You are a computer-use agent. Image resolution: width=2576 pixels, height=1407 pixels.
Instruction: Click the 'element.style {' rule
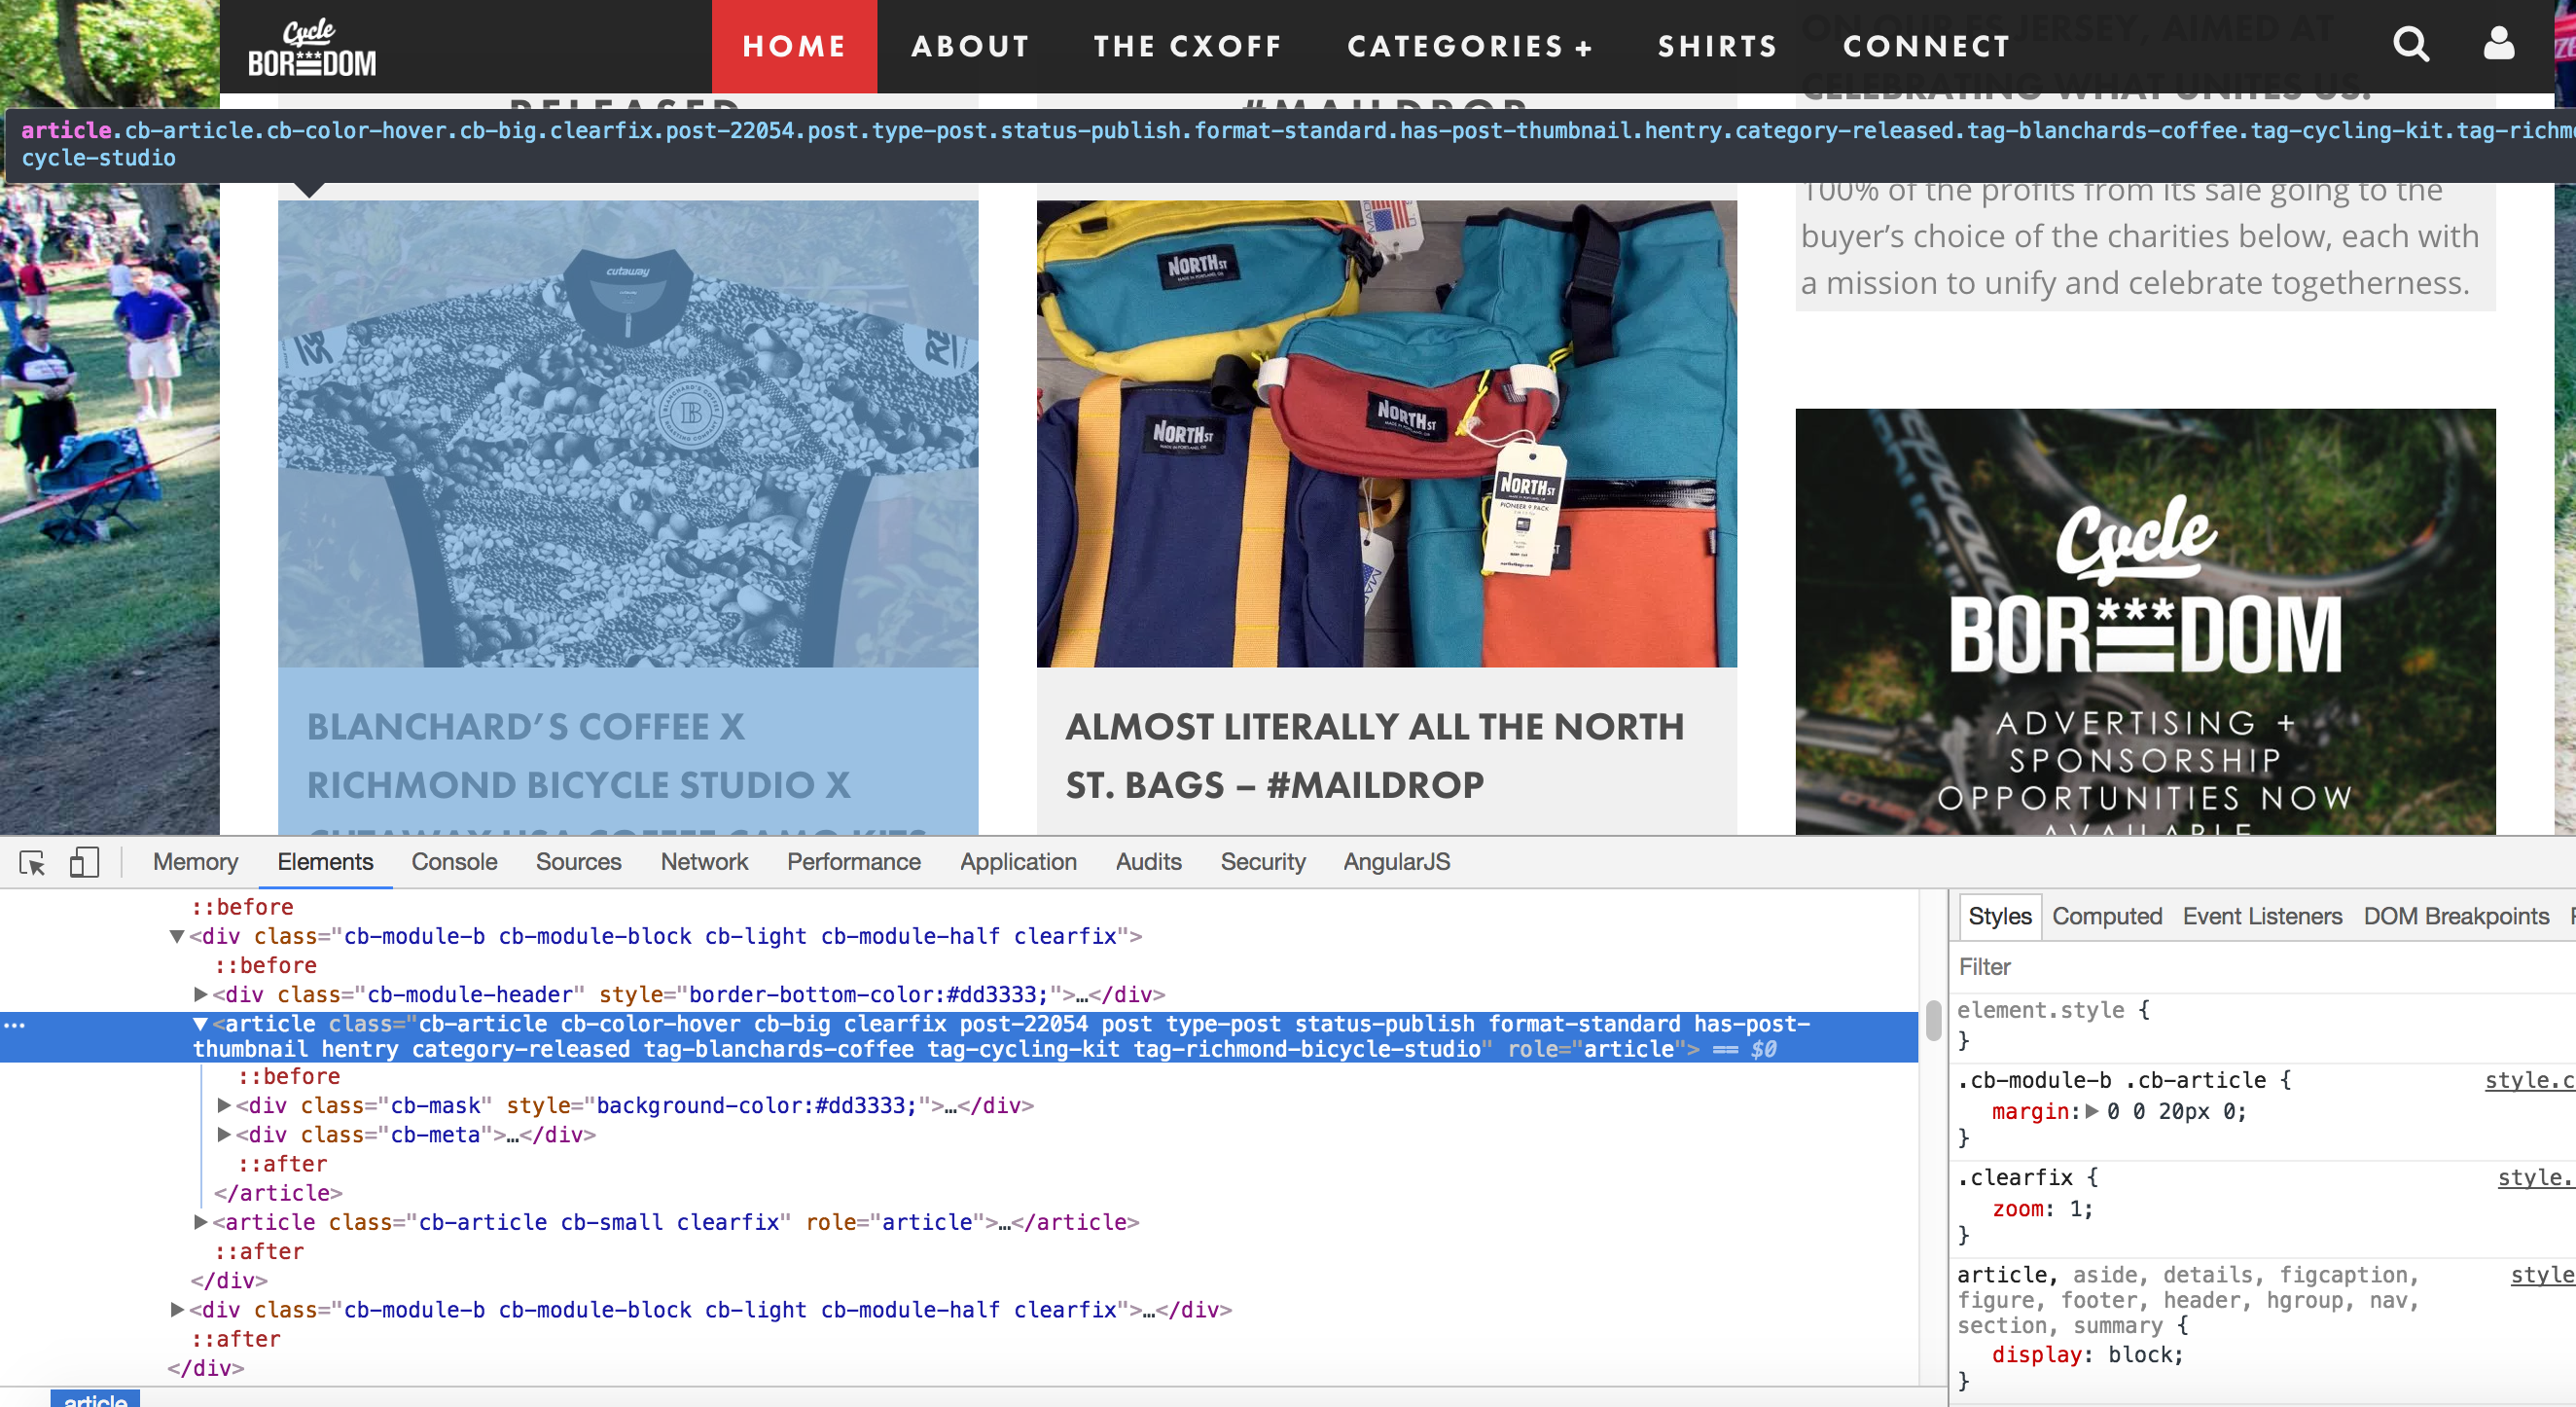(2053, 1010)
